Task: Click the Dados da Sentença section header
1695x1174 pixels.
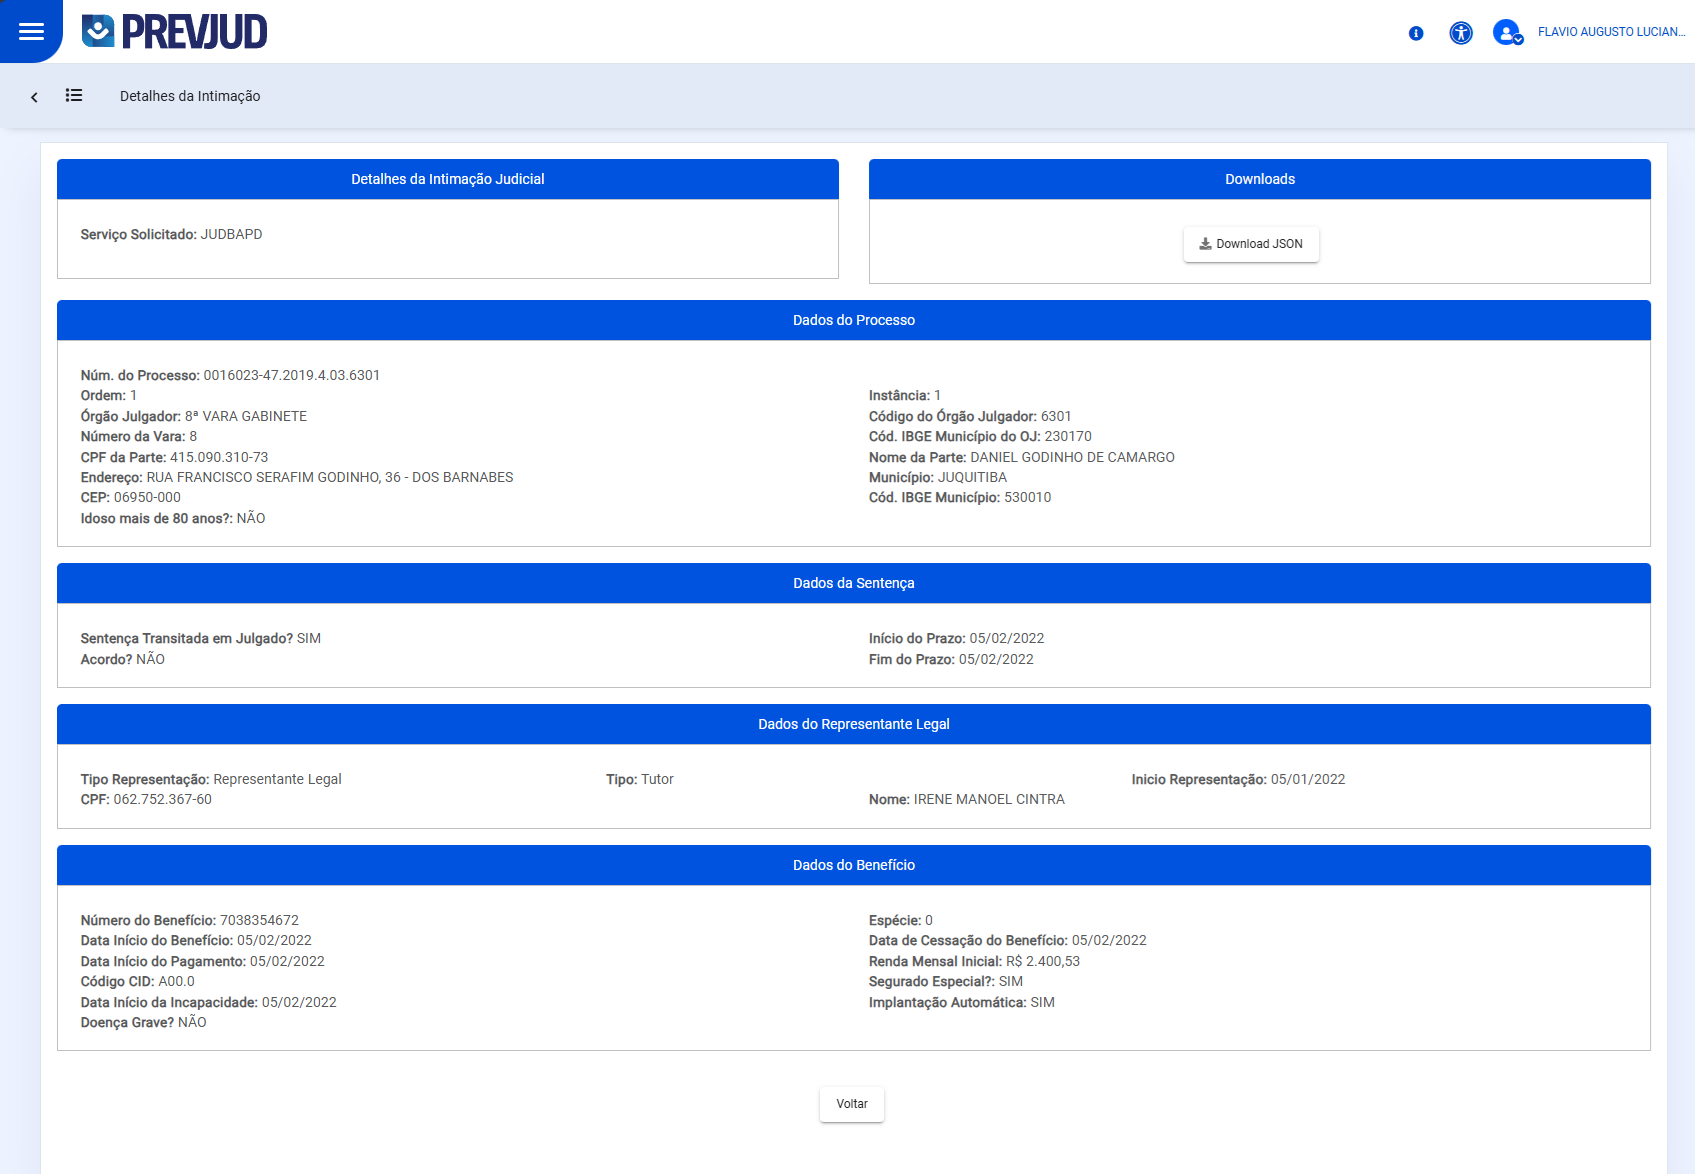Action: click(x=853, y=583)
